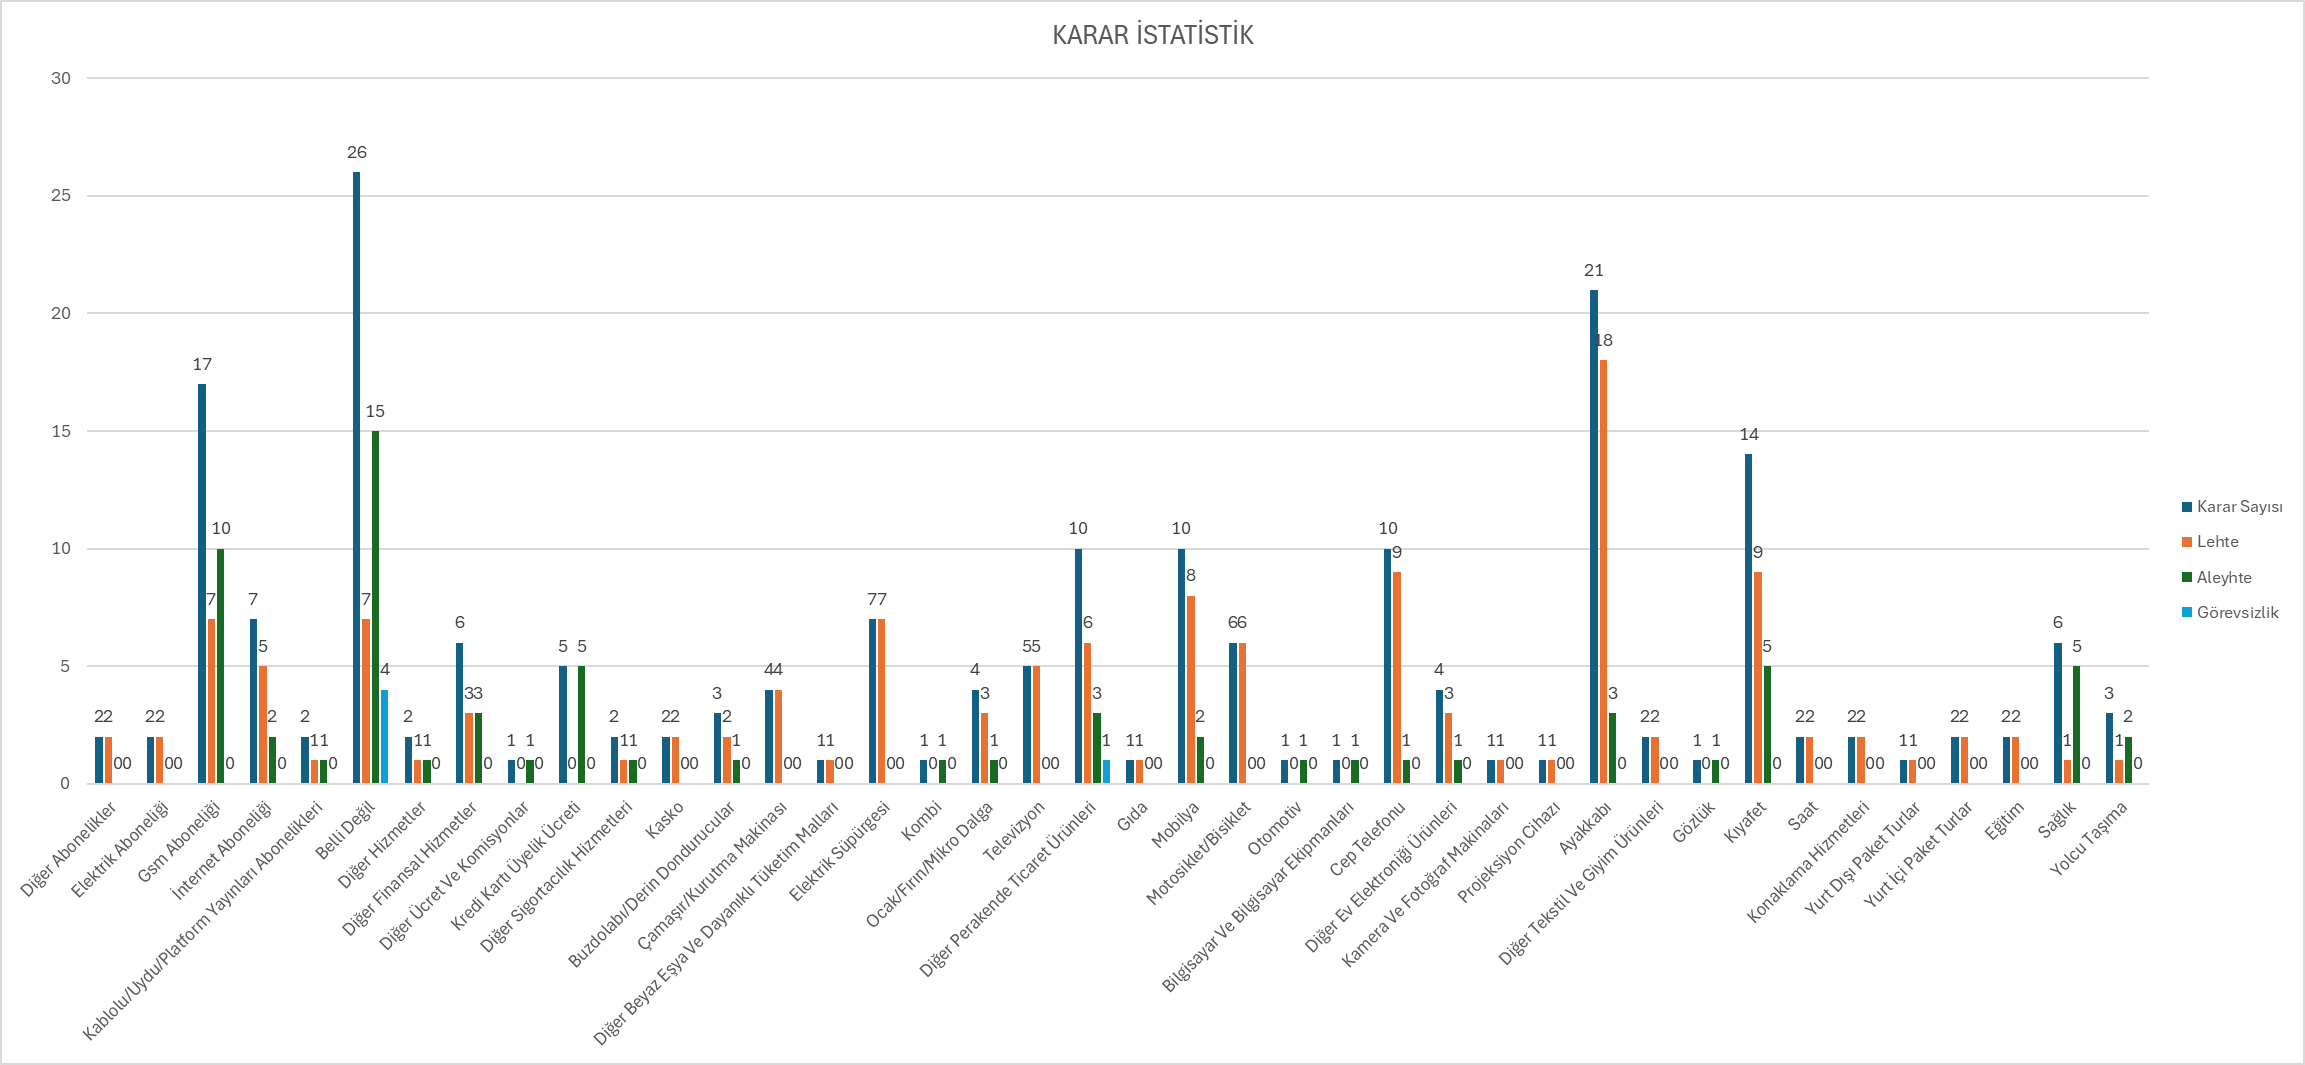Click the Görevsizlik legend label
The width and height of the screenshot is (2305, 1065).
click(x=2237, y=613)
